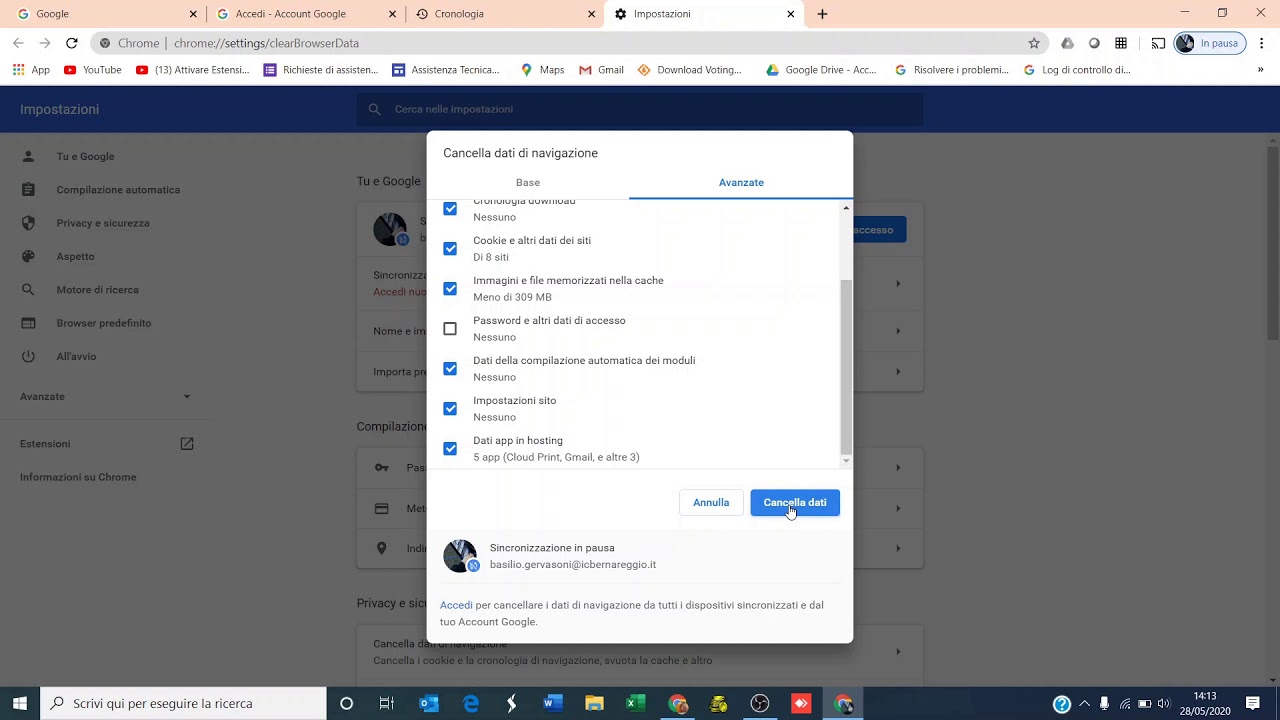
Task: Open the Chrome three-dot menu
Action: [1262, 43]
